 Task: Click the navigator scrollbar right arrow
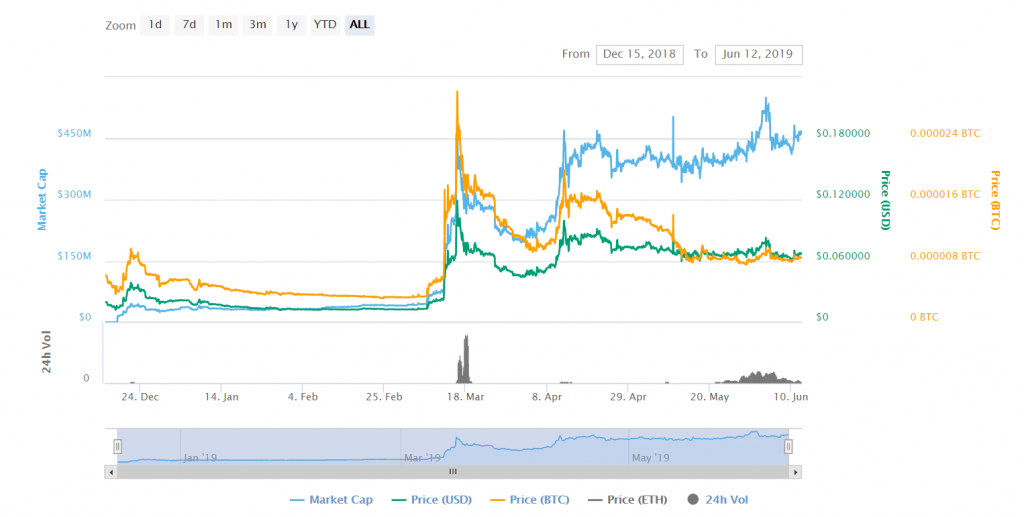pos(796,471)
